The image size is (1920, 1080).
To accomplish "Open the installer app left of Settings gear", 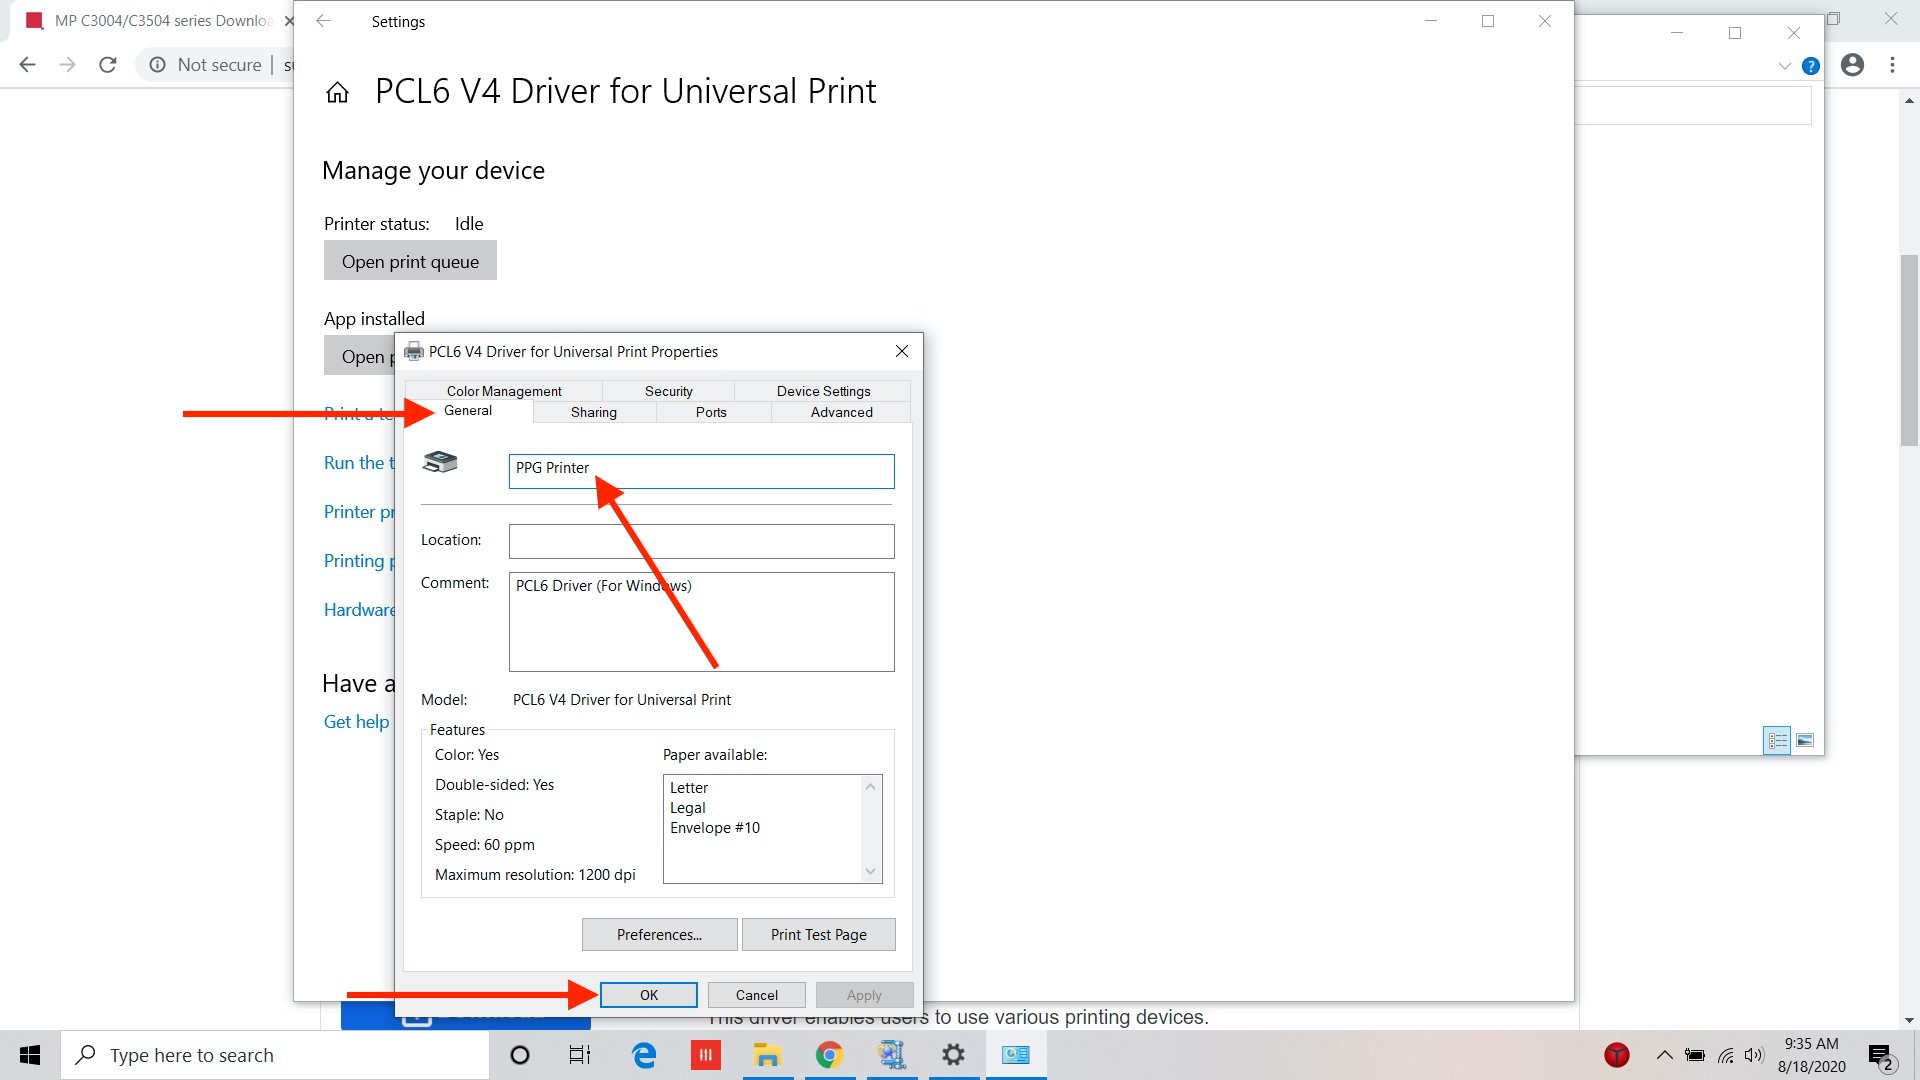I will (x=891, y=1055).
